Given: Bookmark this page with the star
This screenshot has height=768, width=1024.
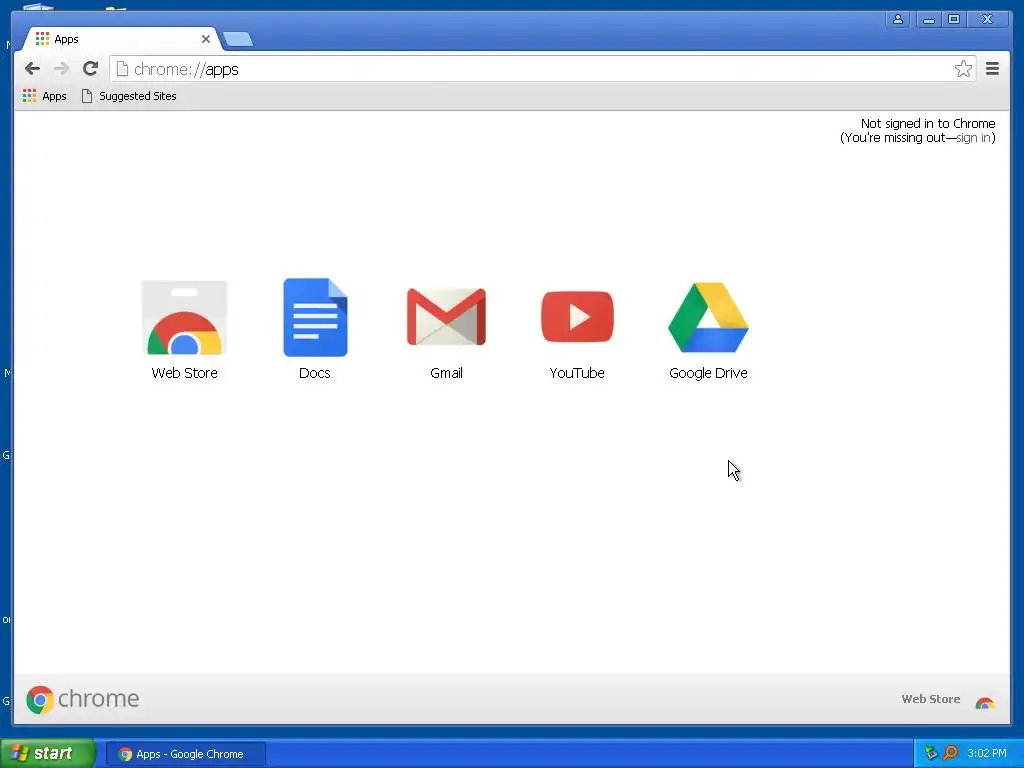Looking at the screenshot, I should pyautogui.click(x=963, y=69).
